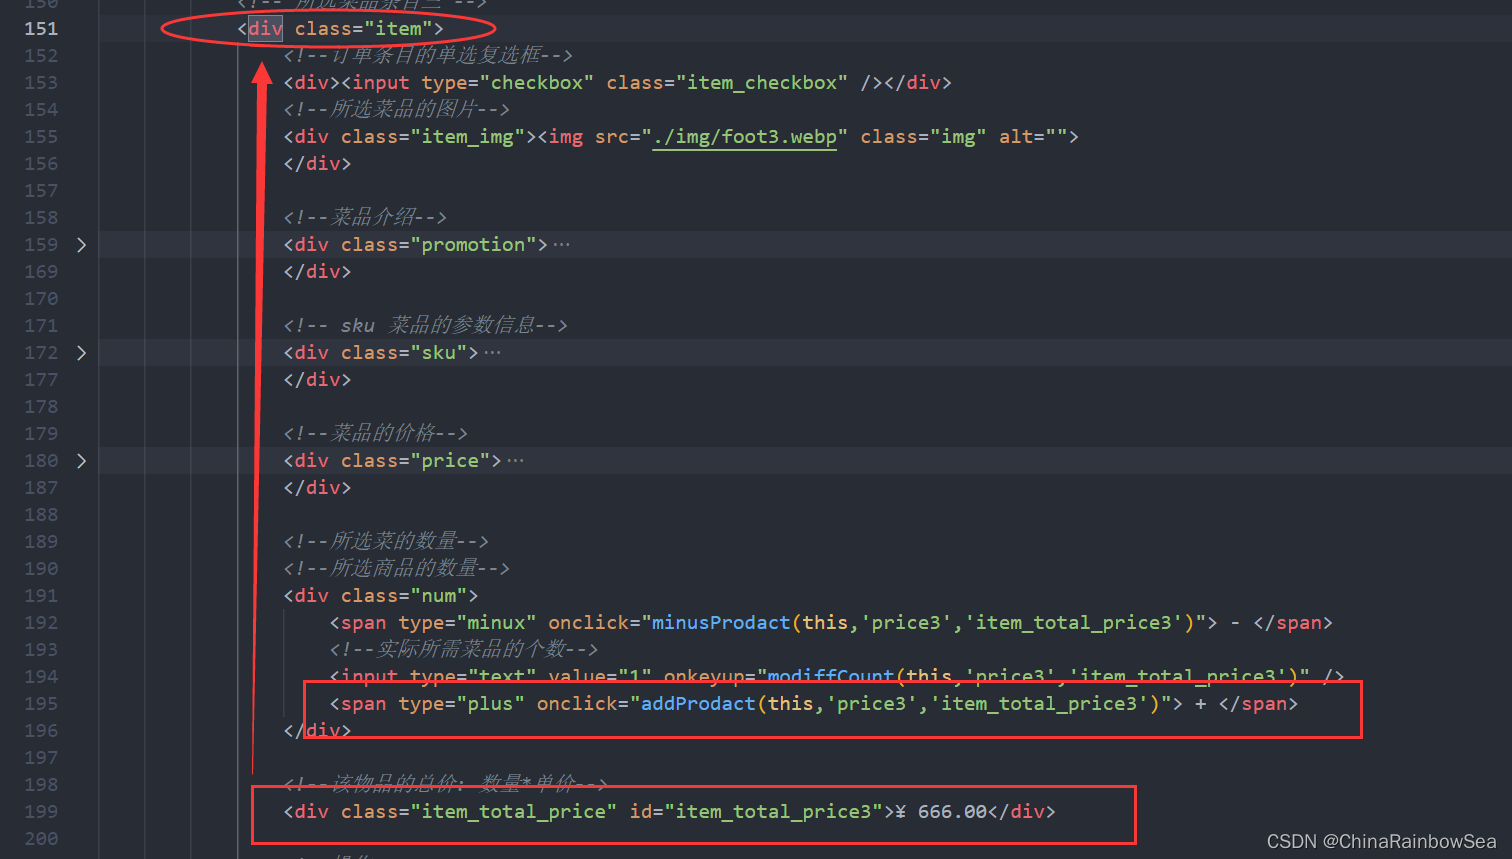Click the div class="num" opening tag
This screenshot has width=1512, height=859.
381,596
